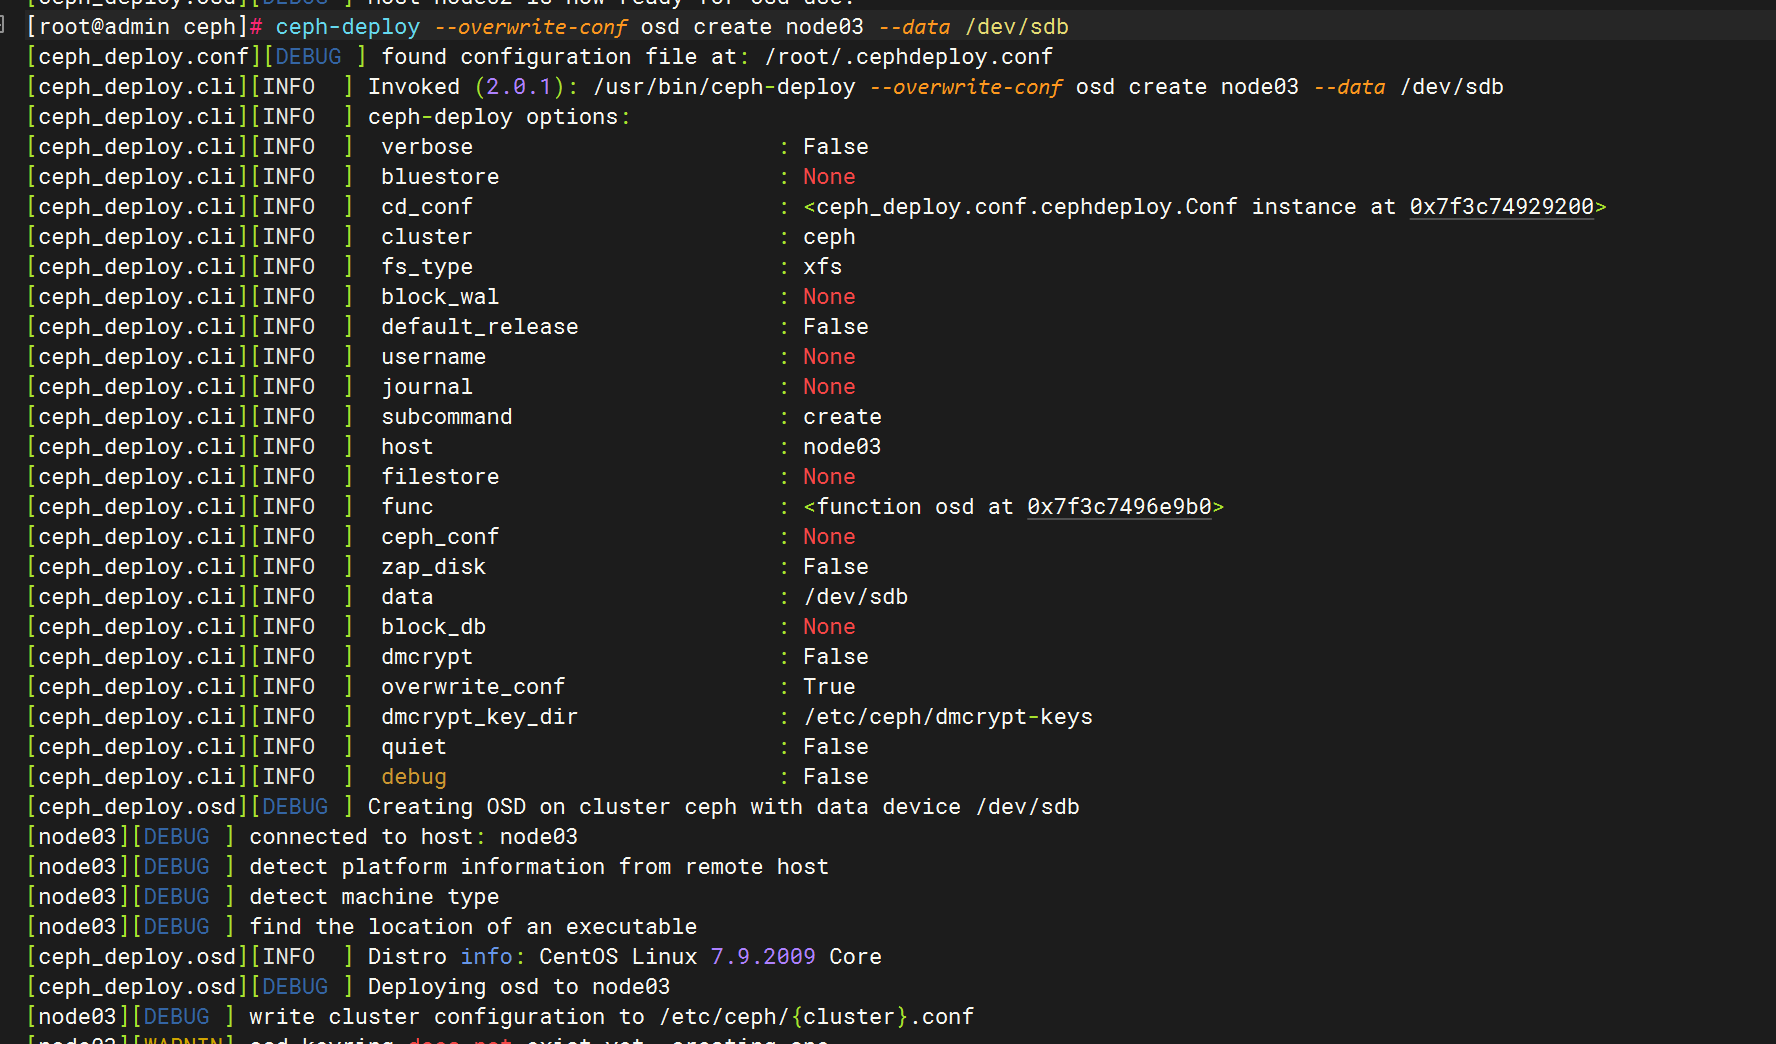
Task: Click the 'dmcrypt' option name
Action: (x=427, y=657)
